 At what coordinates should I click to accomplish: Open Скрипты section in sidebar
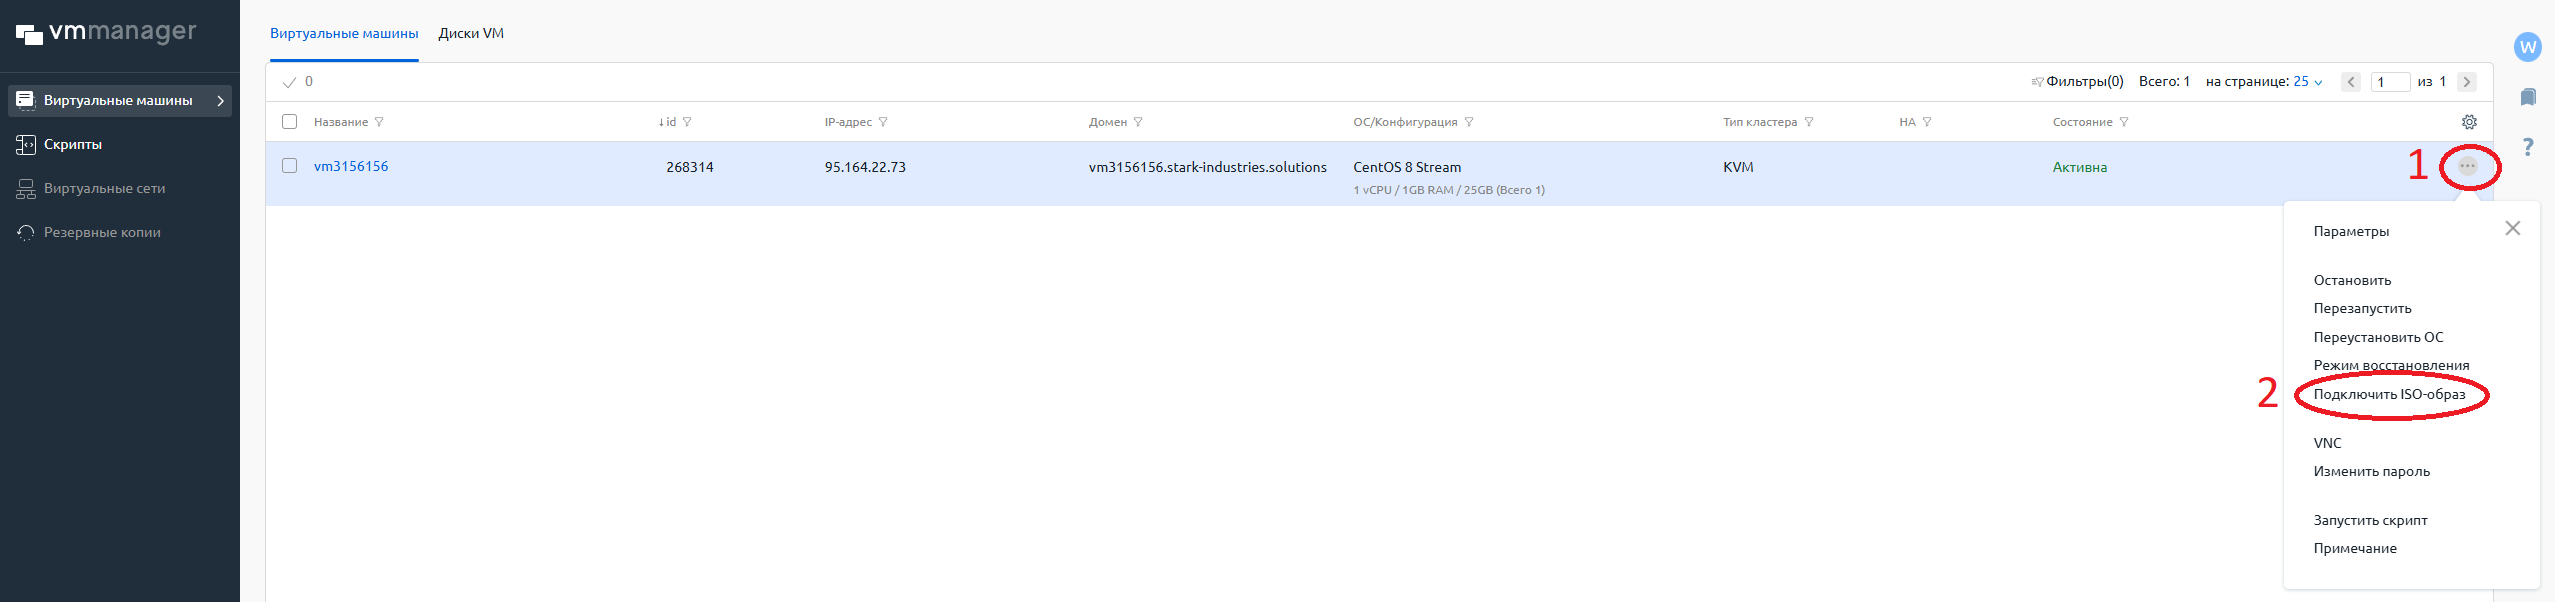click(x=72, y=145)
